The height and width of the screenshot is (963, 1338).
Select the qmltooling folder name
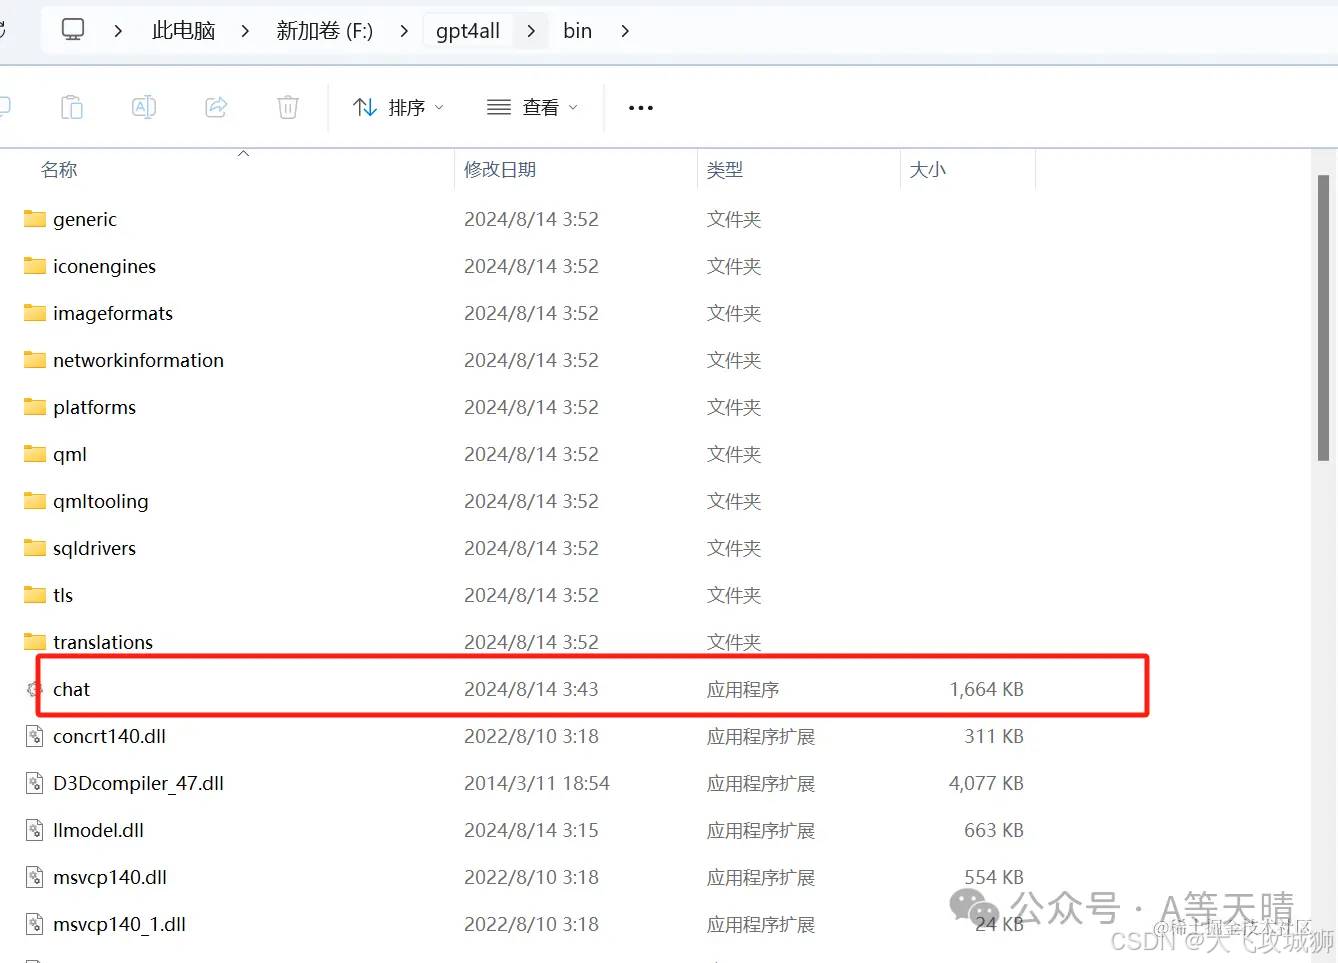coord(101,501)
